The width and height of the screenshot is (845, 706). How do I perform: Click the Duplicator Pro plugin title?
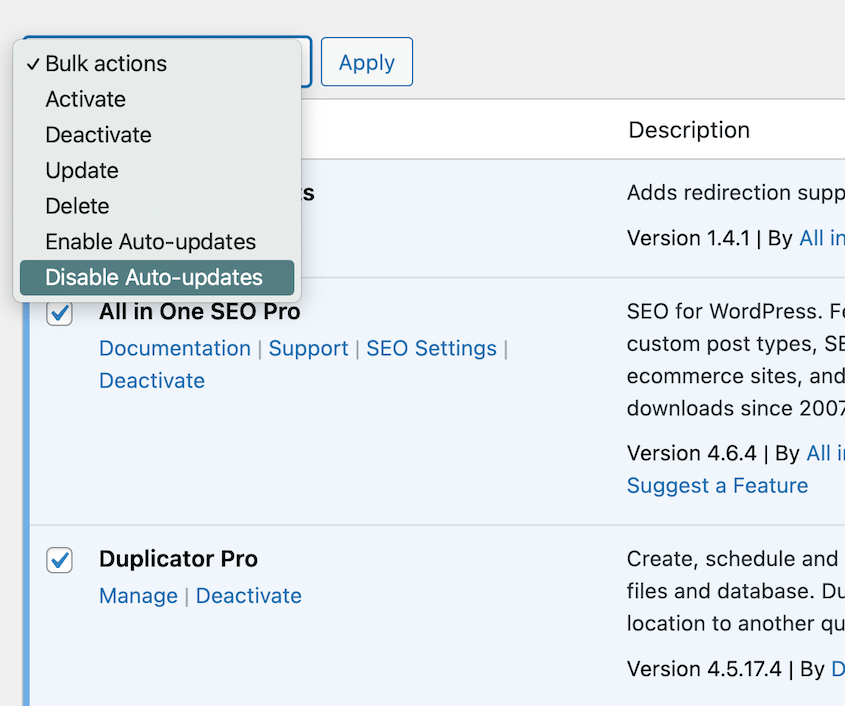click(x=178, y=559)
